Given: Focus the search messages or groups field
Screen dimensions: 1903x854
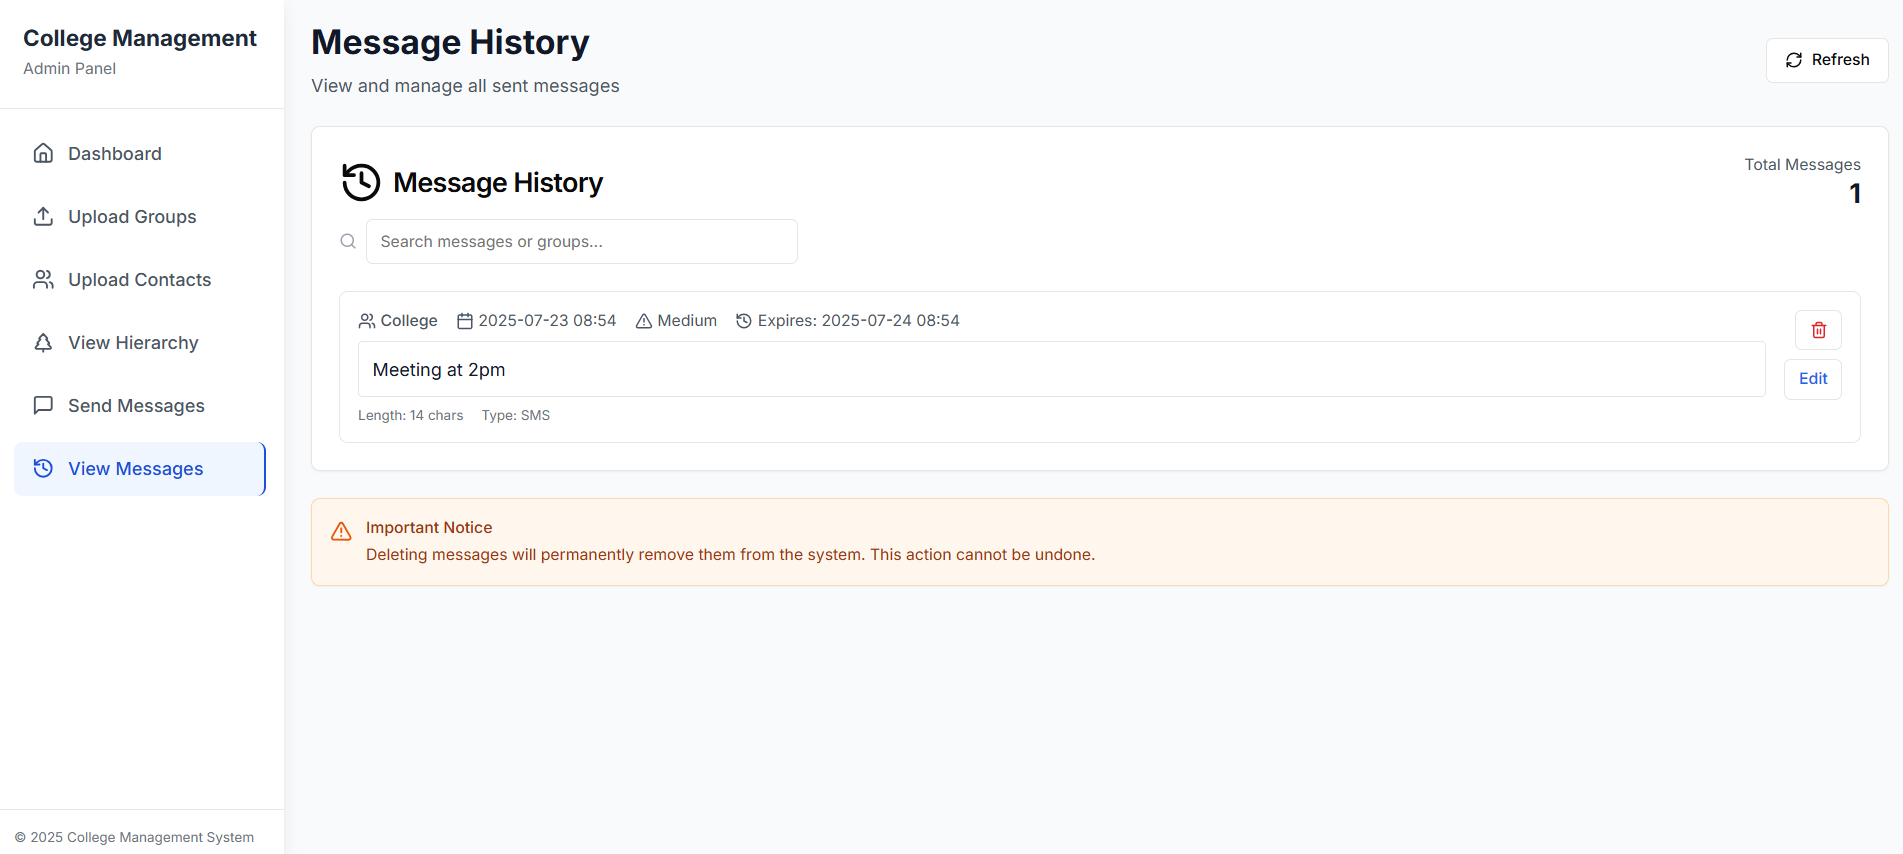Looking at the screenshot, I should (x=581, y=241).
